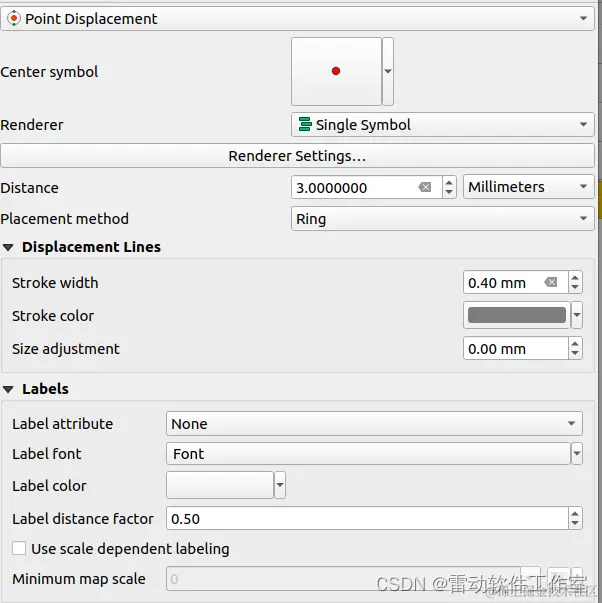This screenshot has height=603, width=602.
Task: Increase Size adjustment with the up arrow
Action: (x=575, y=343)
